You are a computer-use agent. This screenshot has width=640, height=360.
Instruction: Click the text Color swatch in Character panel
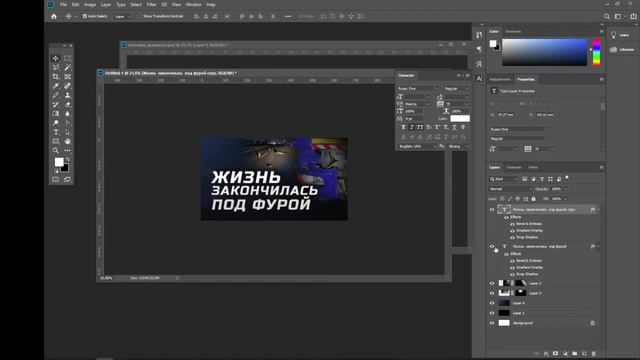(460, 118)
